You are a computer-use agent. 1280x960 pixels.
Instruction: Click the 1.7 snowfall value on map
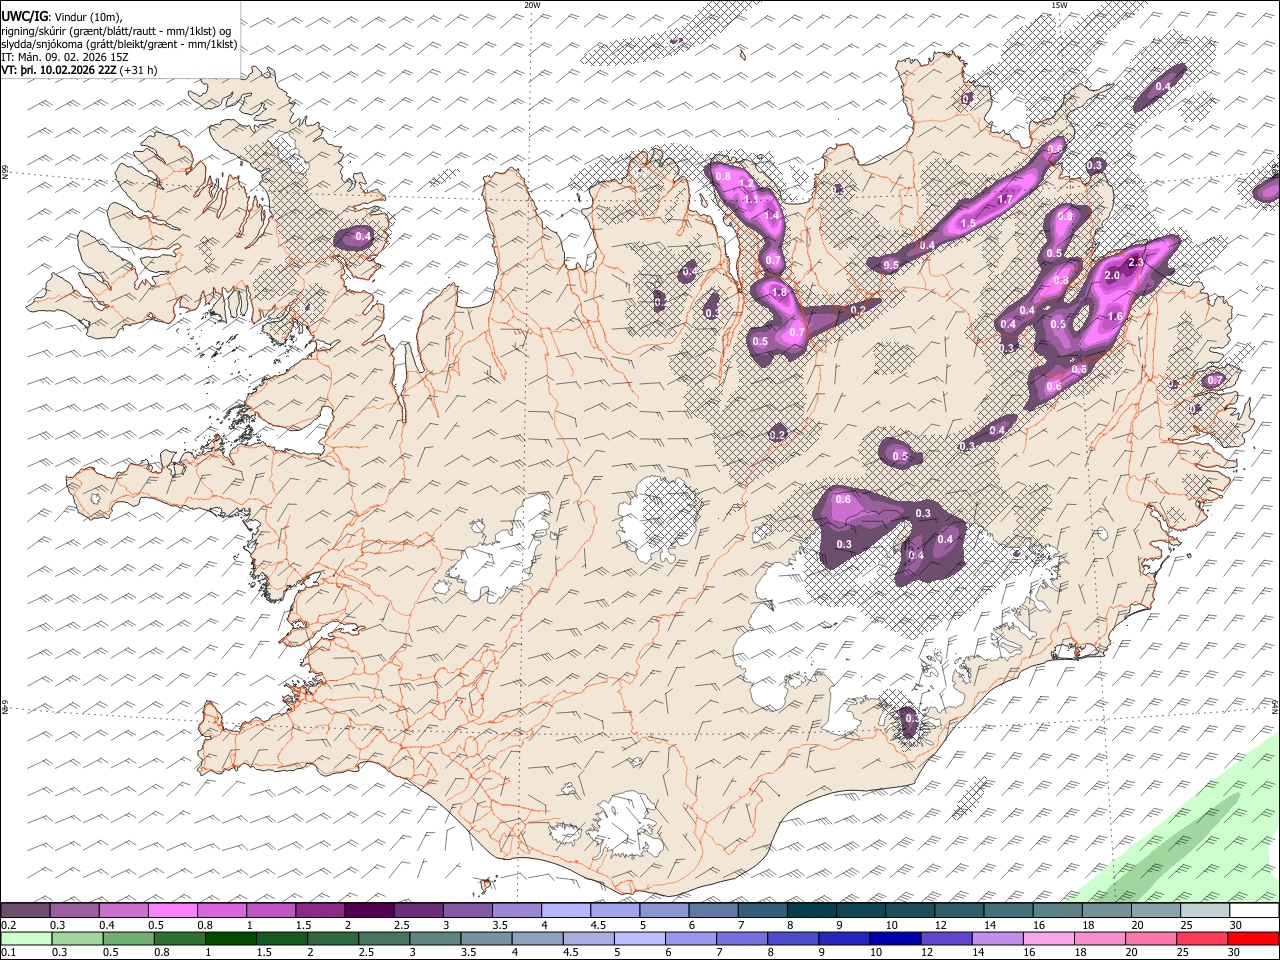click(1005, 200)
